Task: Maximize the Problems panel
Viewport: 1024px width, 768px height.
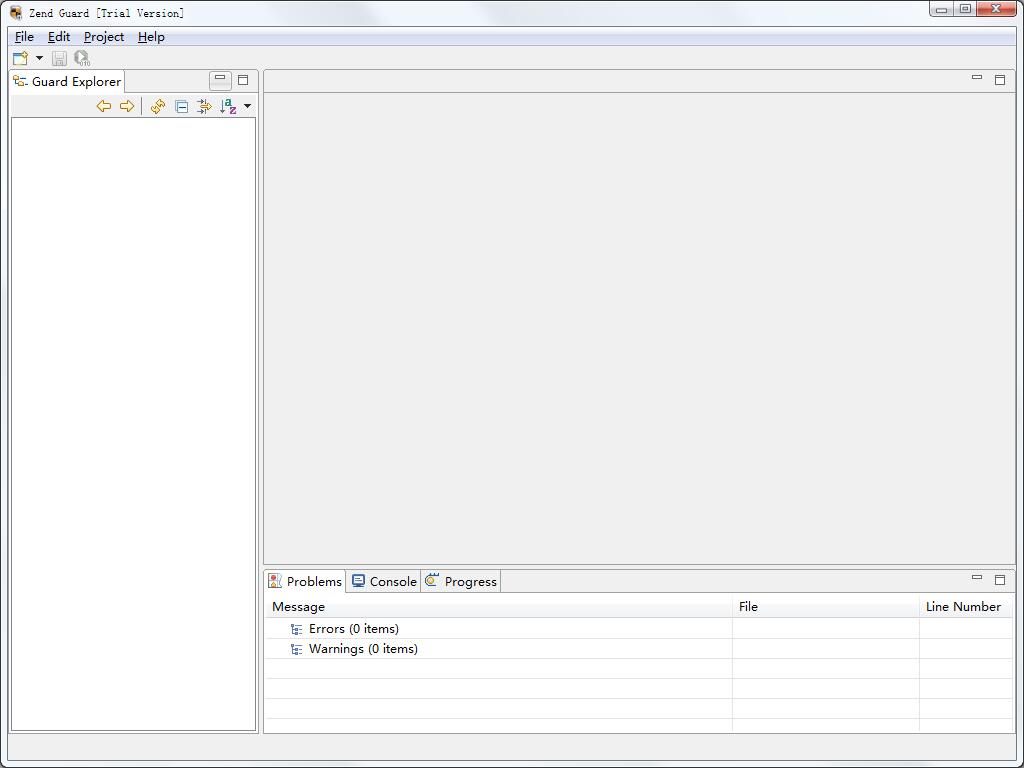Action: 1000,579
